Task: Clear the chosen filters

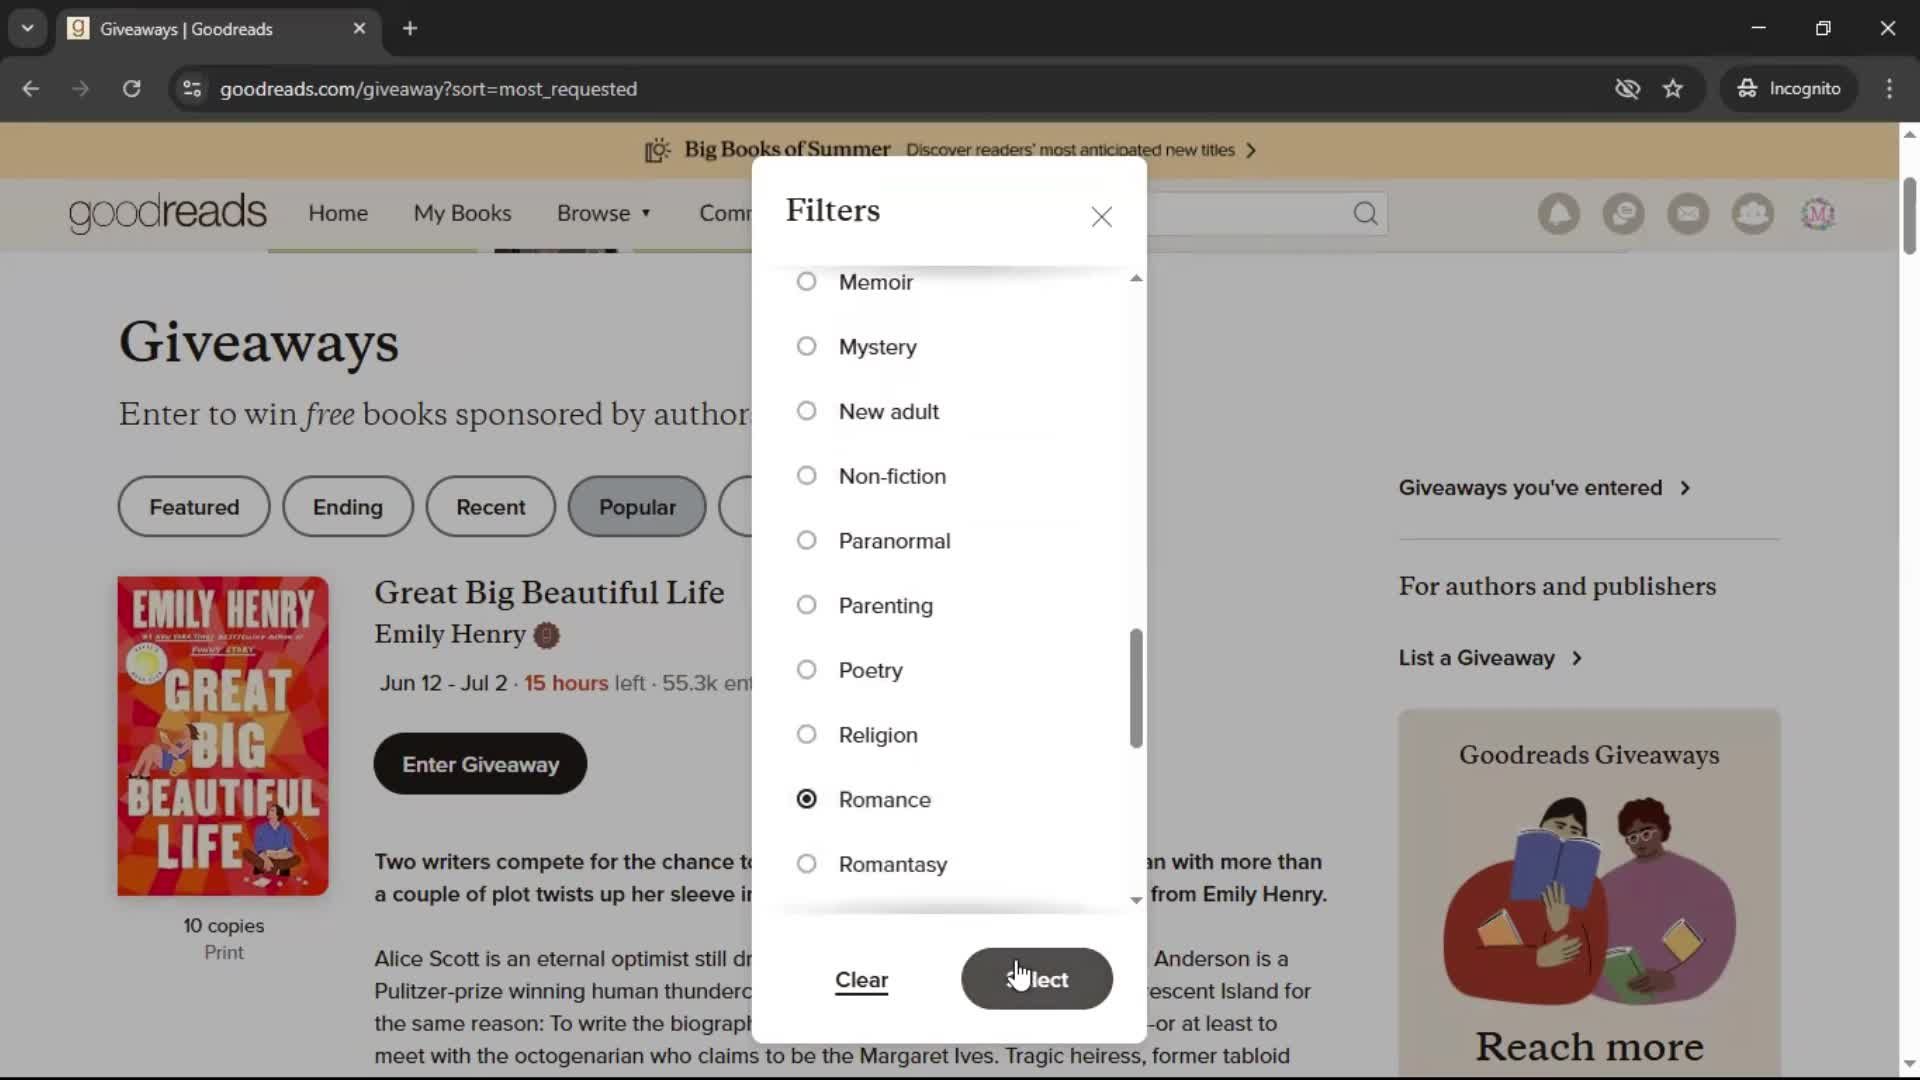Action: [861, 980]
